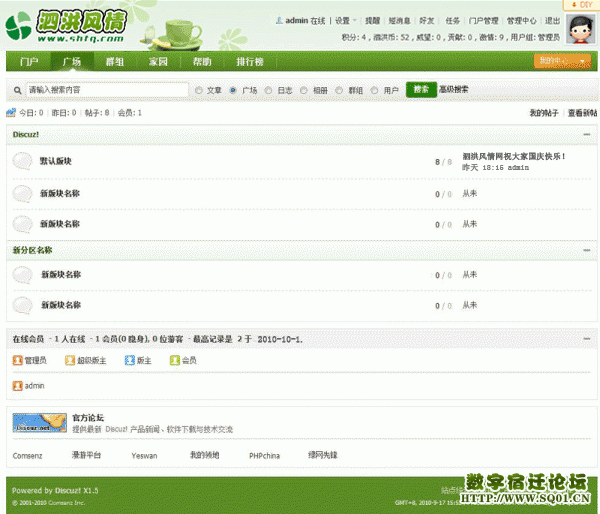Click Discuz! X1.5 footer link
The width and height of the screenshot is (600, 514).
[77, 491]
